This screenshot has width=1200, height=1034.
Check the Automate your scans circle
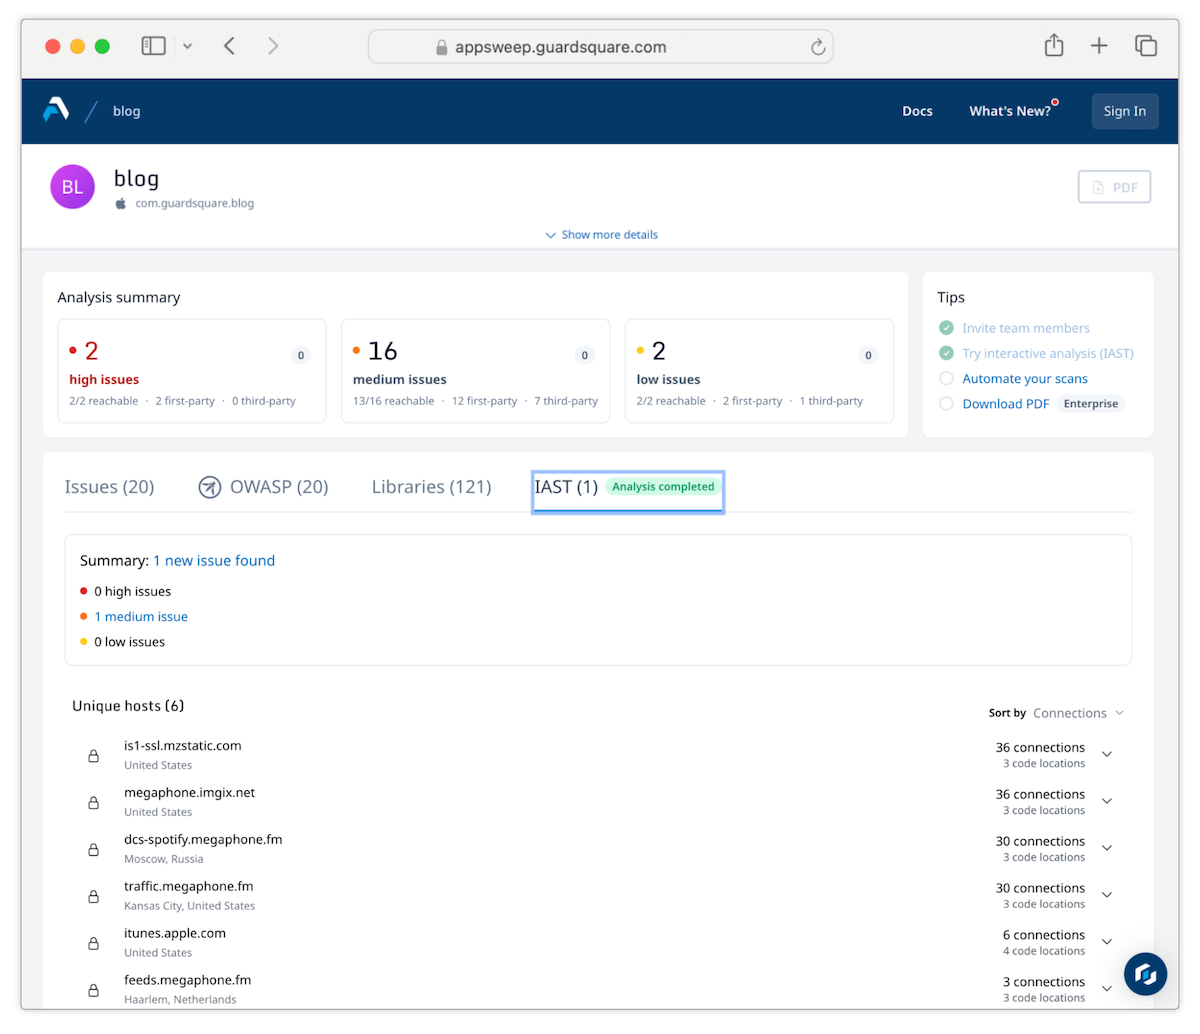click(x=946, y=379)
